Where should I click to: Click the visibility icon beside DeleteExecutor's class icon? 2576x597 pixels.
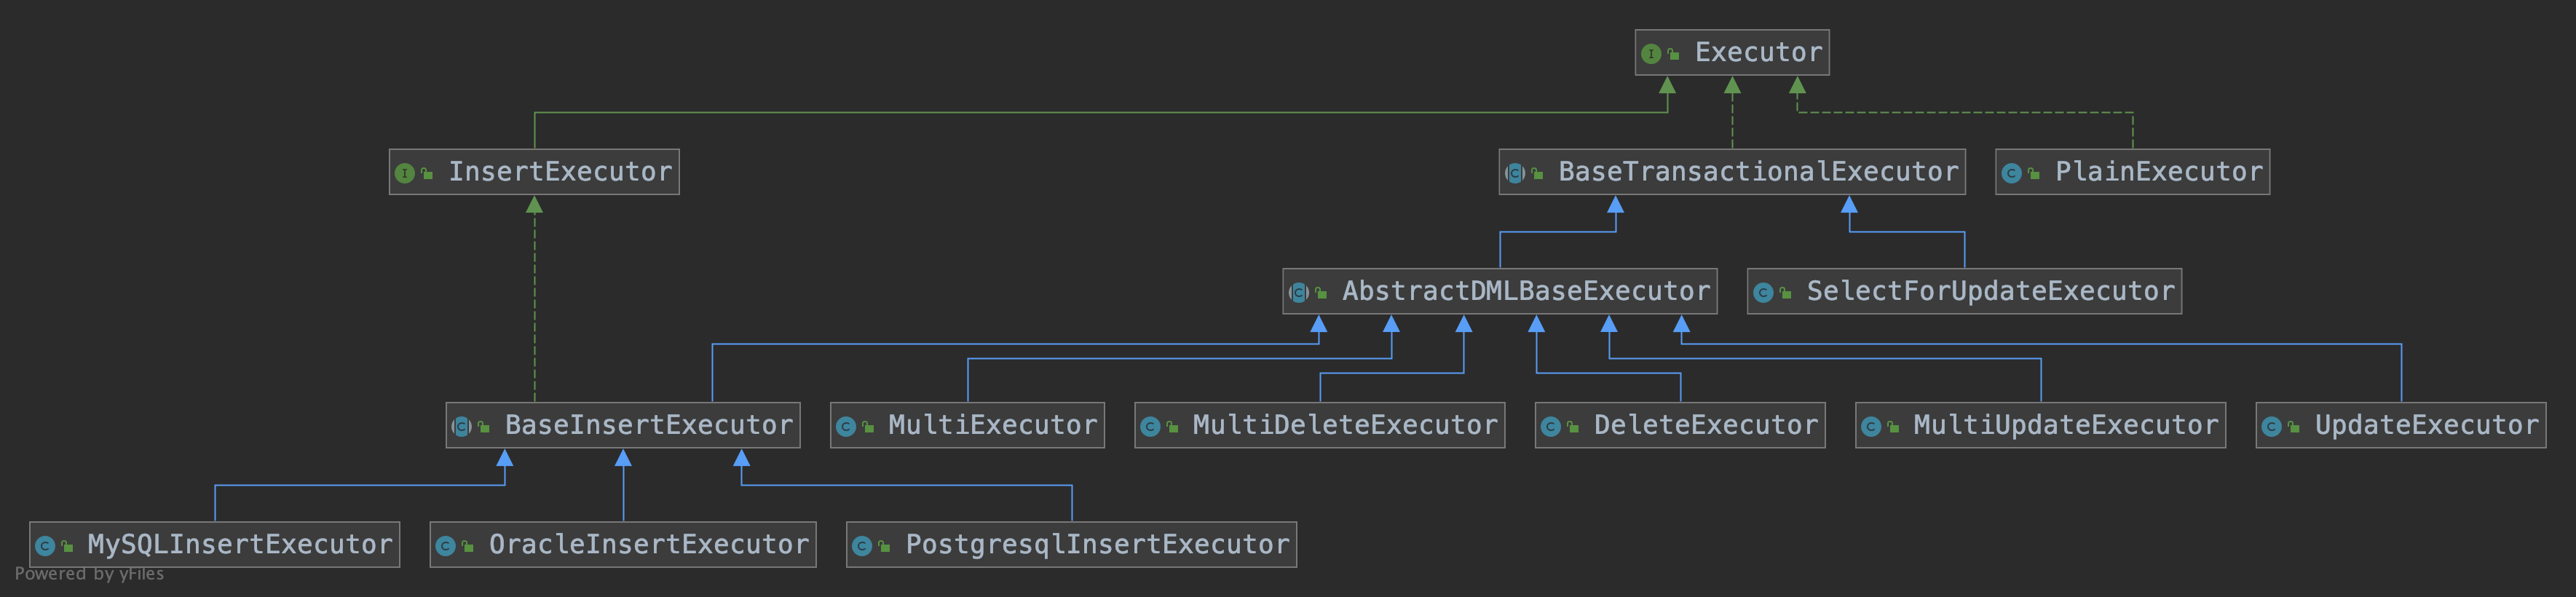[x=1573, y=428]
